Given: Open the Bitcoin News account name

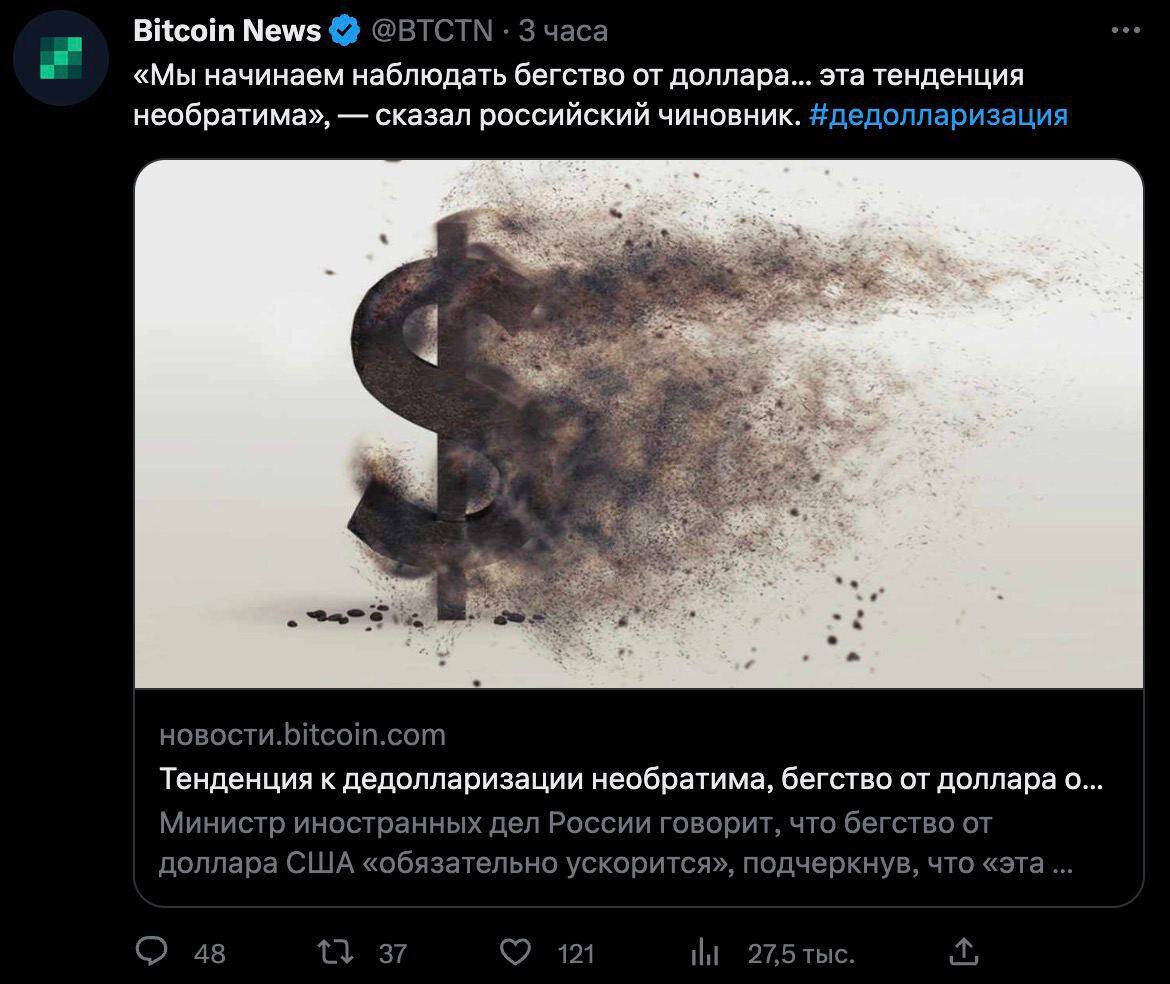Looking at the screenshot, I should 227,31.
